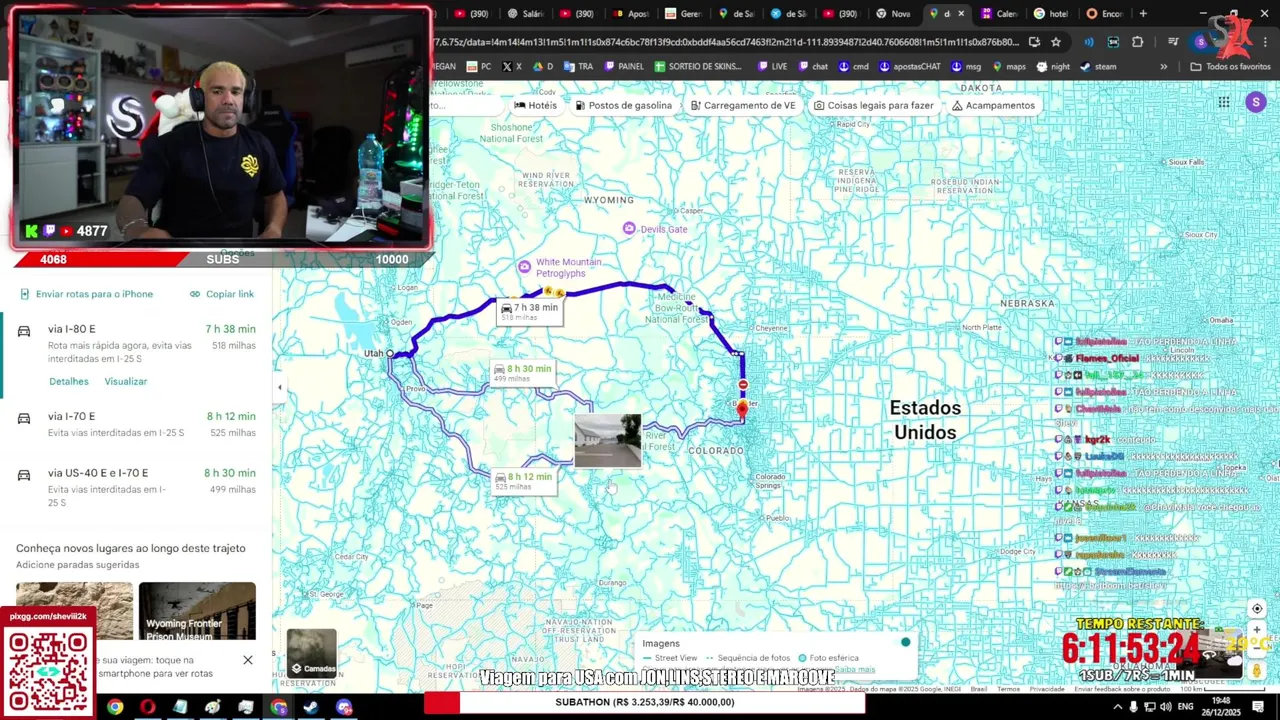Image resolution: width=1280 pixels, height=720 pixels.
Task: Open a new browser tab with plus
Action: 1143,14
